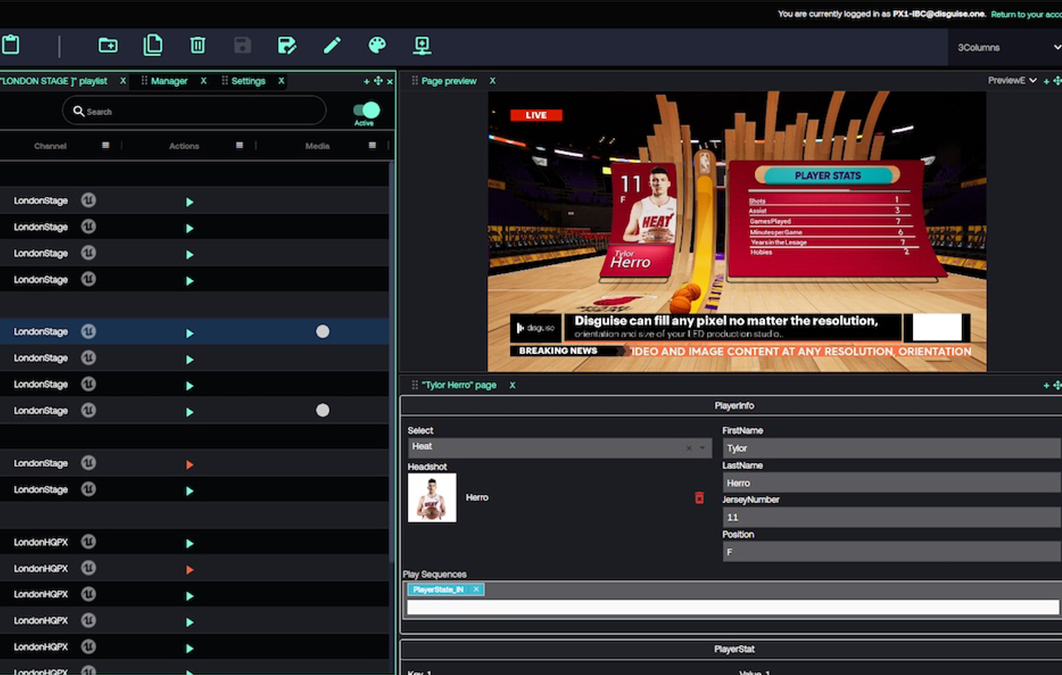Click the "Herro" label beside the headshot
The width and height of the screenshot is (1062, 675).
coord(477,497)
